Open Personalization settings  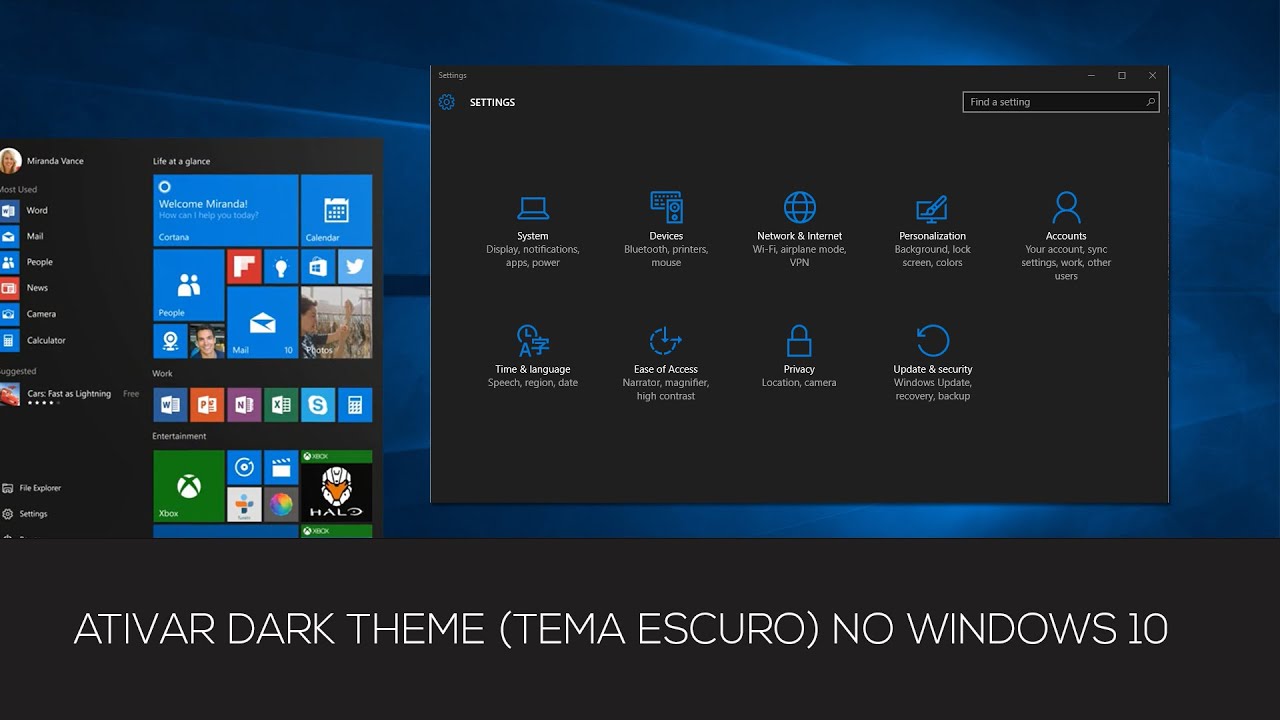[932, 229]
